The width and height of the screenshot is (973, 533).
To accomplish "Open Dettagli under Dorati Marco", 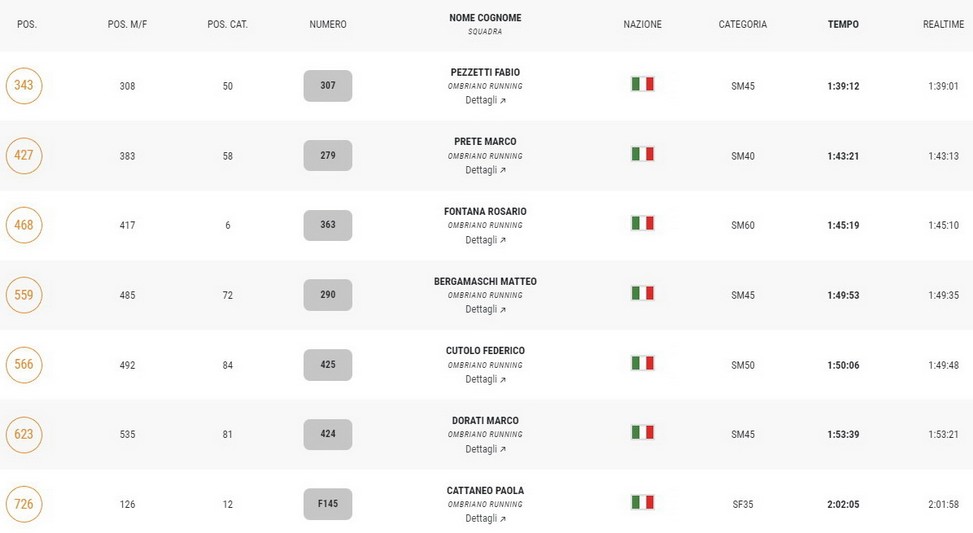I will (485, 449).
